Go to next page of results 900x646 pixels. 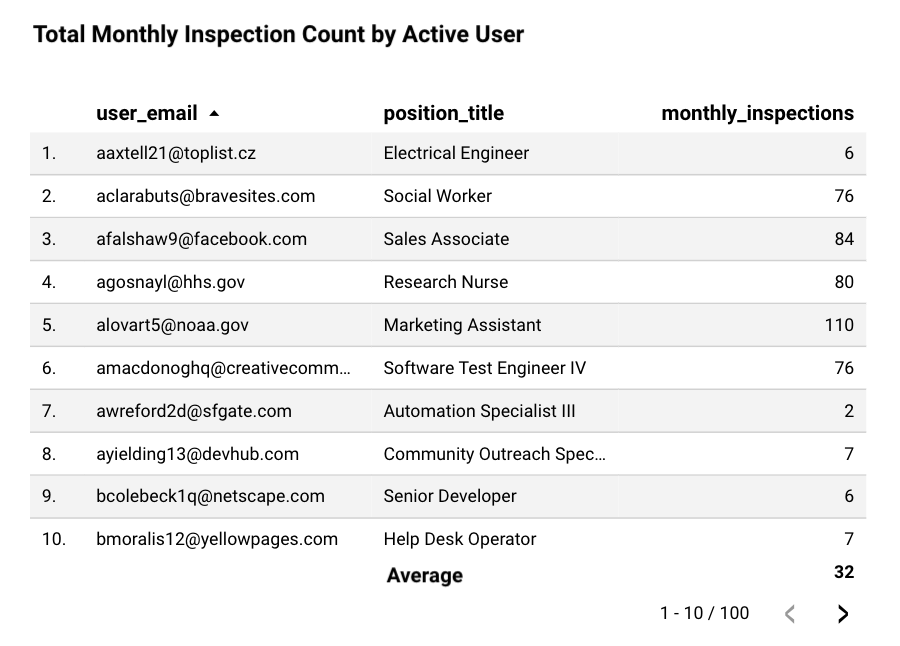tap(842, 614)
